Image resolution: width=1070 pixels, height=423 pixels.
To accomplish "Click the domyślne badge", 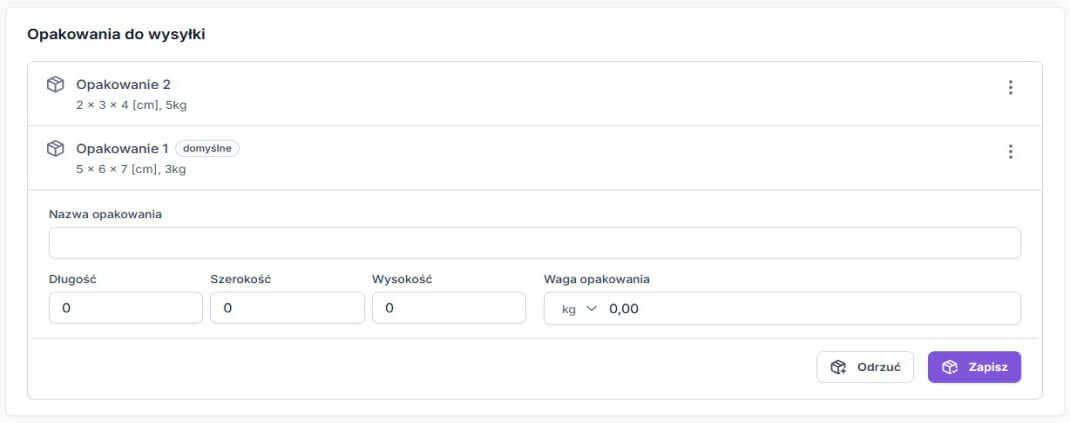I will pos(208,149).
